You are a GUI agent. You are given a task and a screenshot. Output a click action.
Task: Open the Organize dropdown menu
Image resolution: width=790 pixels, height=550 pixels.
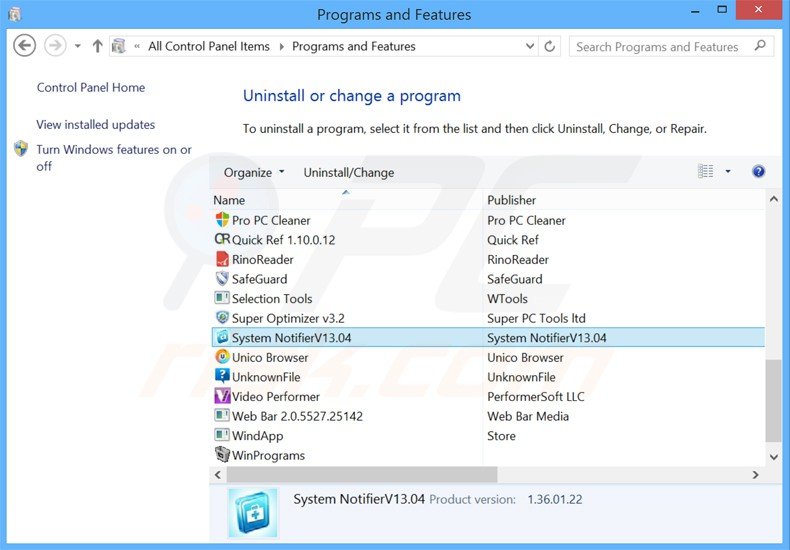pyautogui.click(x=254, y=172)
